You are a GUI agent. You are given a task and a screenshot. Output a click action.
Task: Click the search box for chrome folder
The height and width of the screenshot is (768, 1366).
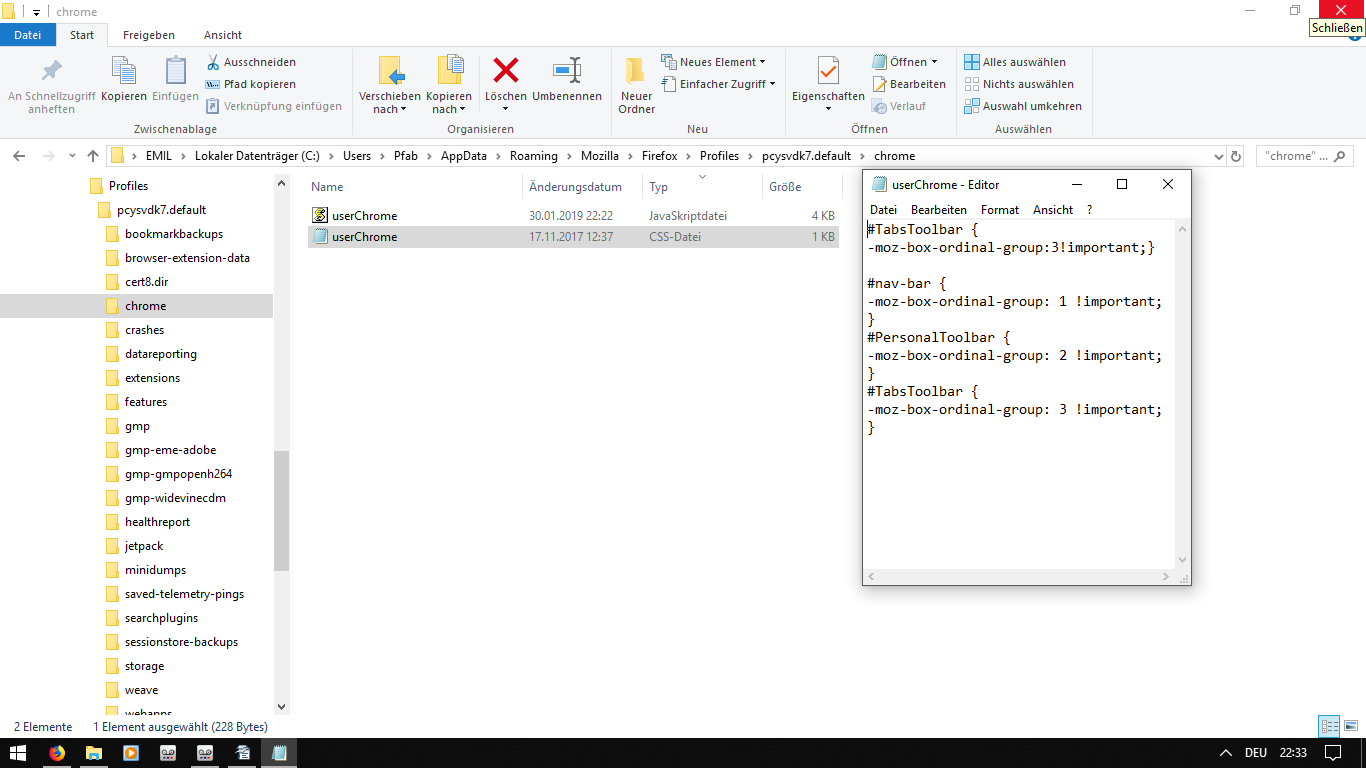(x=1300, y=156)
